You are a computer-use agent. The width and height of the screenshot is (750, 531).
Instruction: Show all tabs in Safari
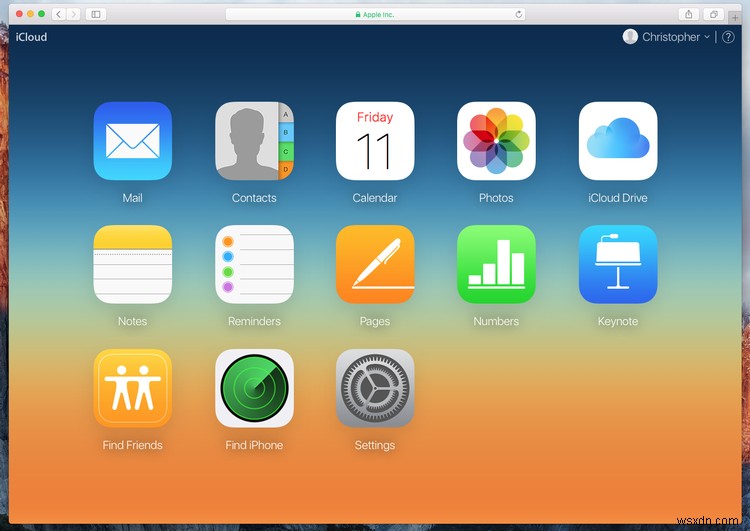tap(713, 14)
